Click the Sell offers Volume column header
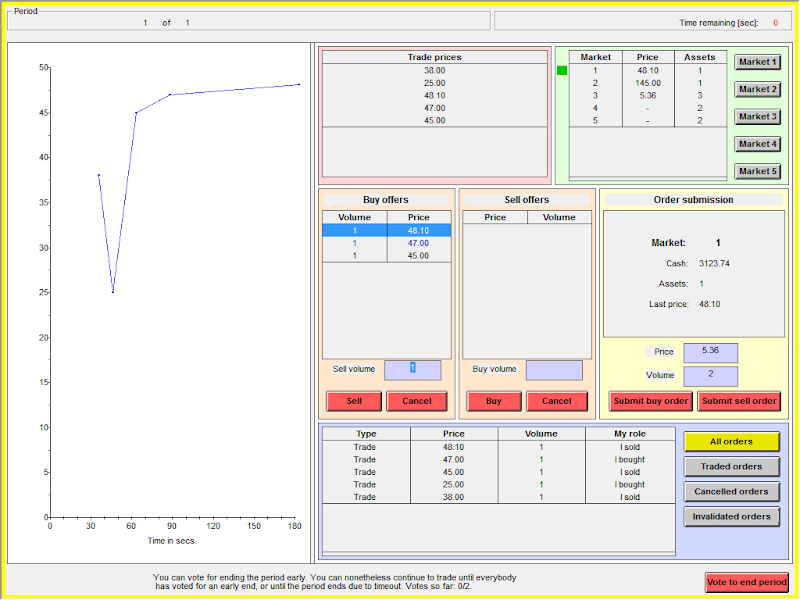Viewport: 800px width, 600px height. (x=559, y=217)
